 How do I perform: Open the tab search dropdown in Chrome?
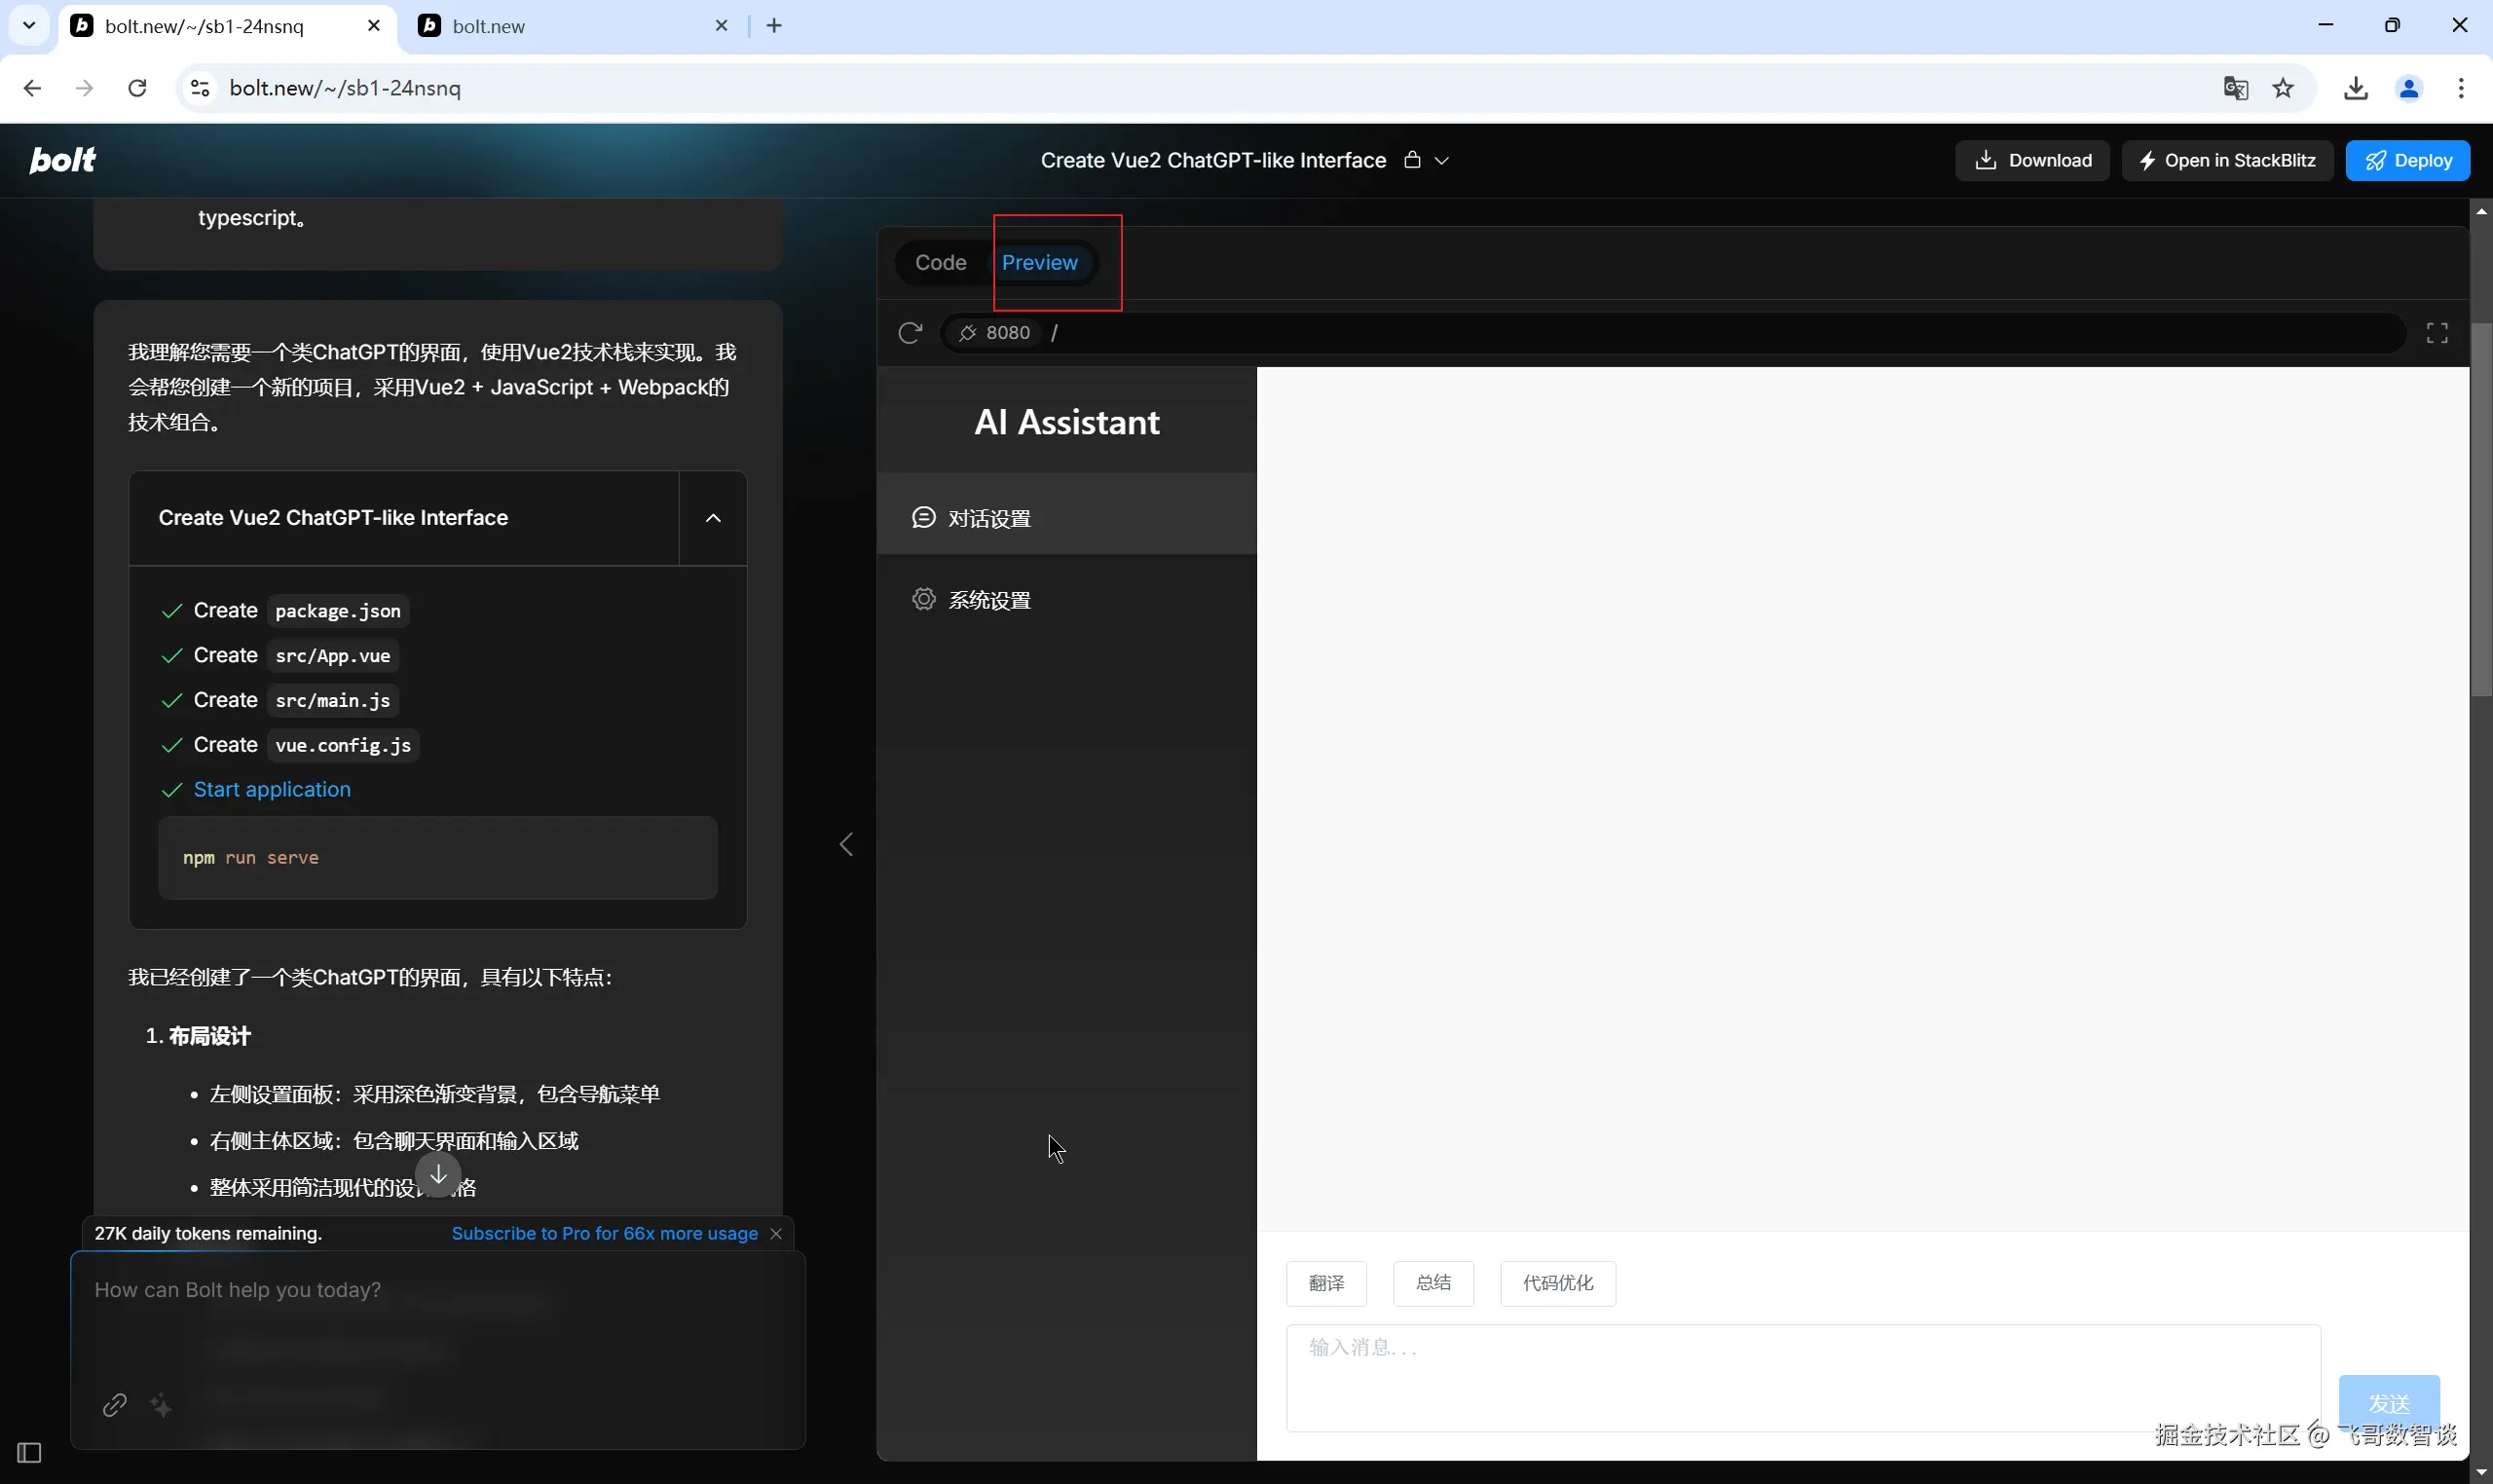click(29, 26)
